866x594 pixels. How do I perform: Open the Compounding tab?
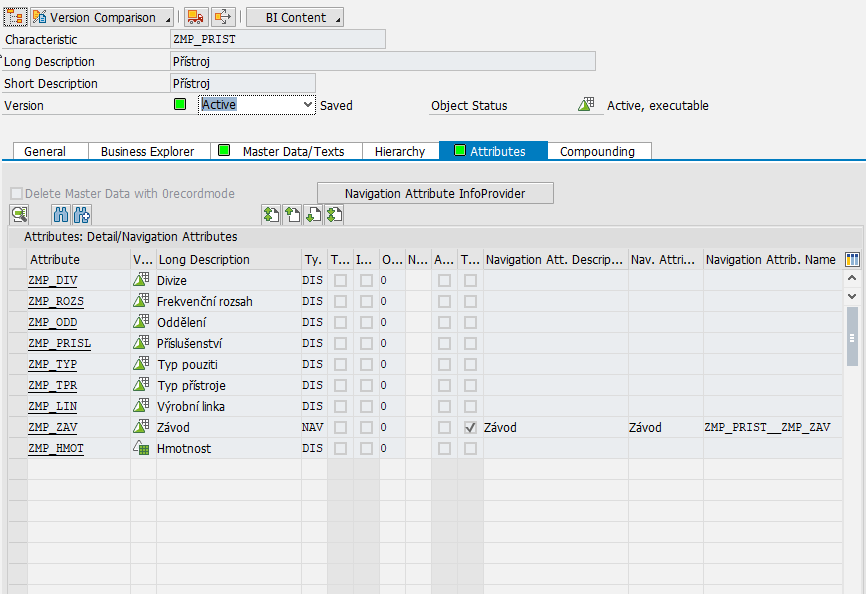tap(597, 151)
